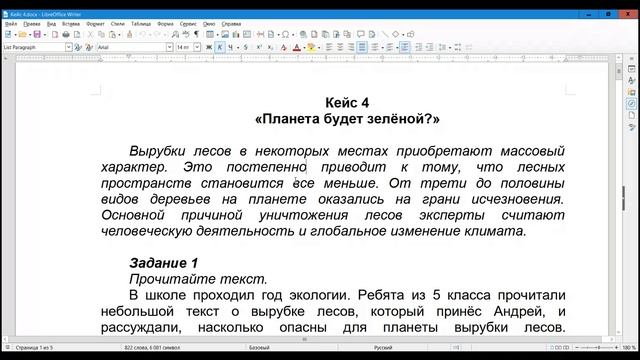Click the Базовый page style field

pos(259,348)
